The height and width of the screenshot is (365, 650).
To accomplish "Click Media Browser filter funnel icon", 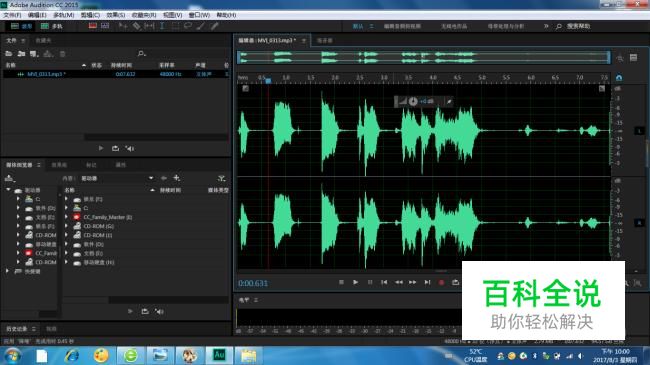I will pyautogui.click(x=222, y=178).
